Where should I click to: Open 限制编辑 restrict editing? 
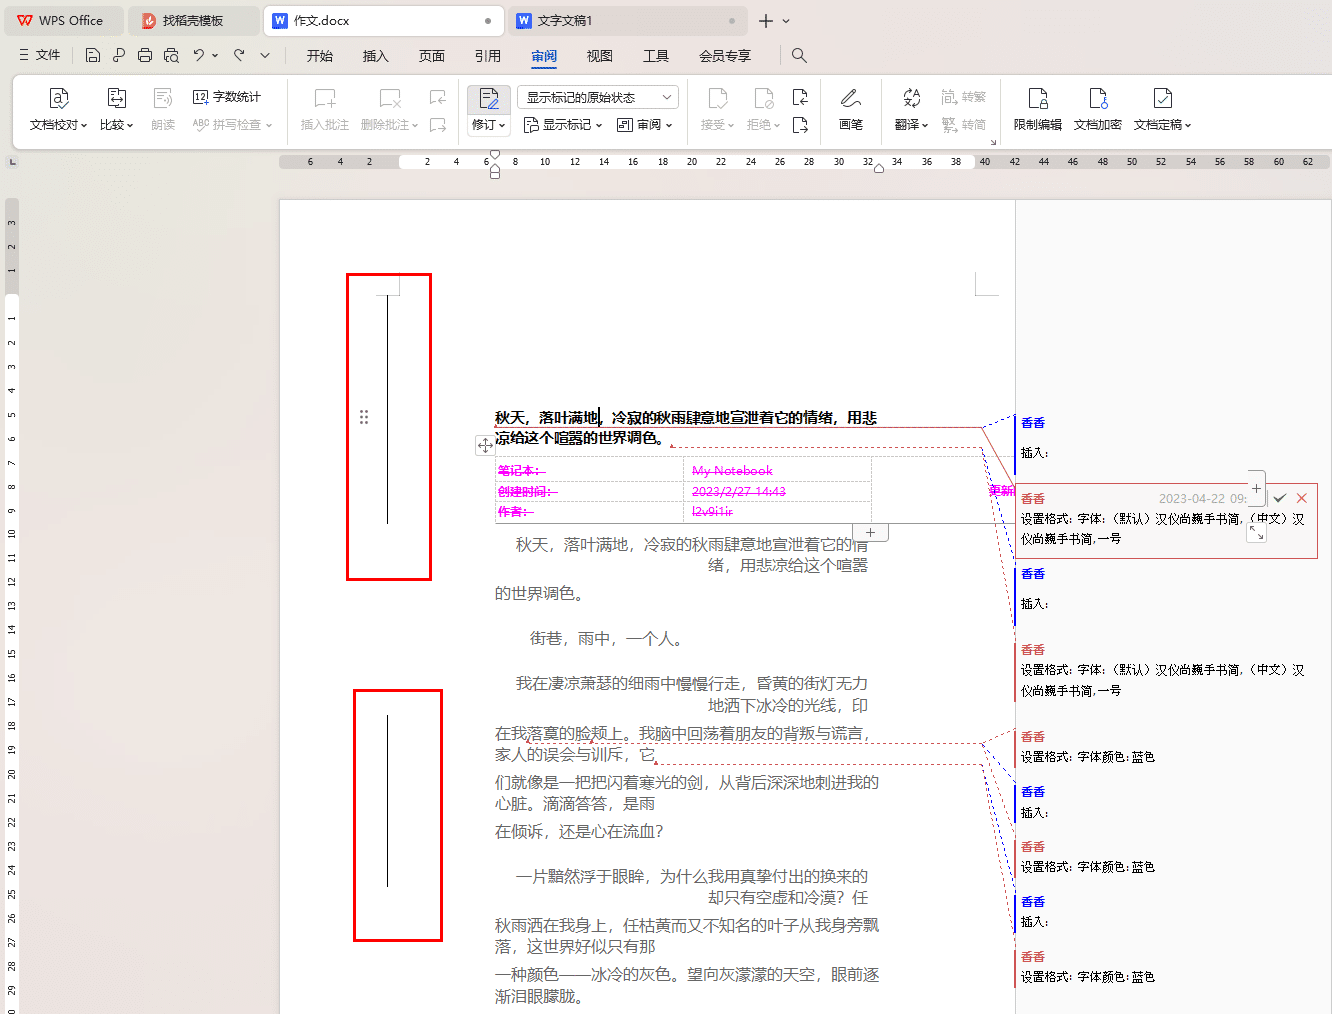(1037, 108)
